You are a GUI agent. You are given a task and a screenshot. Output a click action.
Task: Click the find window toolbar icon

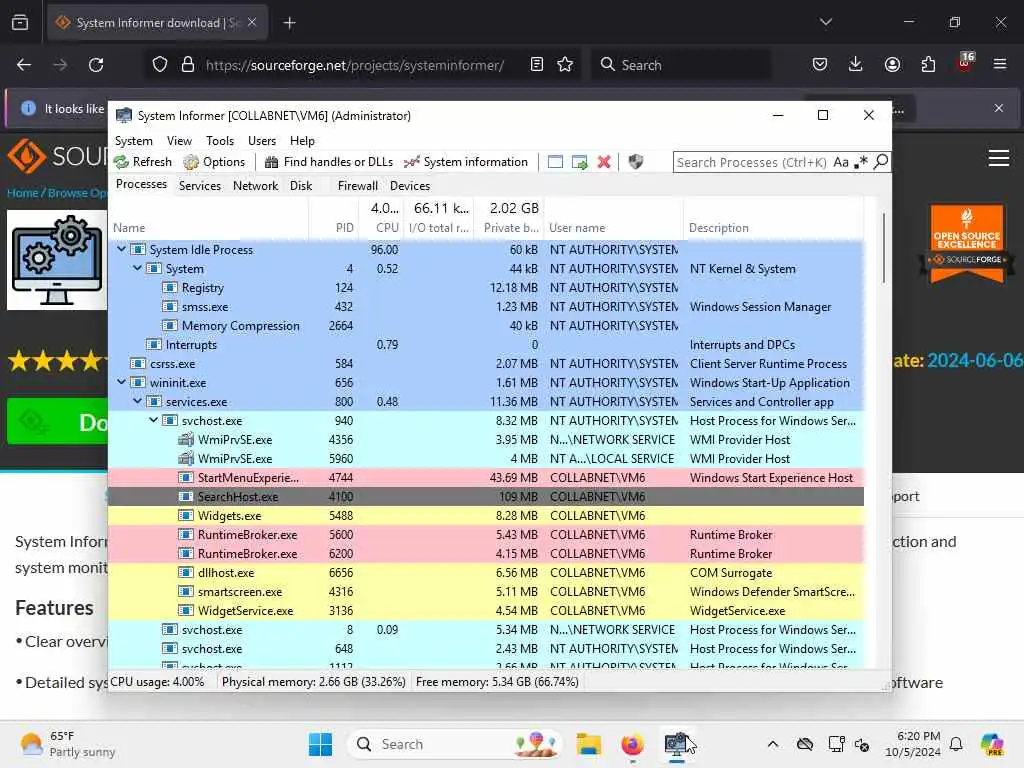point(555,162)
